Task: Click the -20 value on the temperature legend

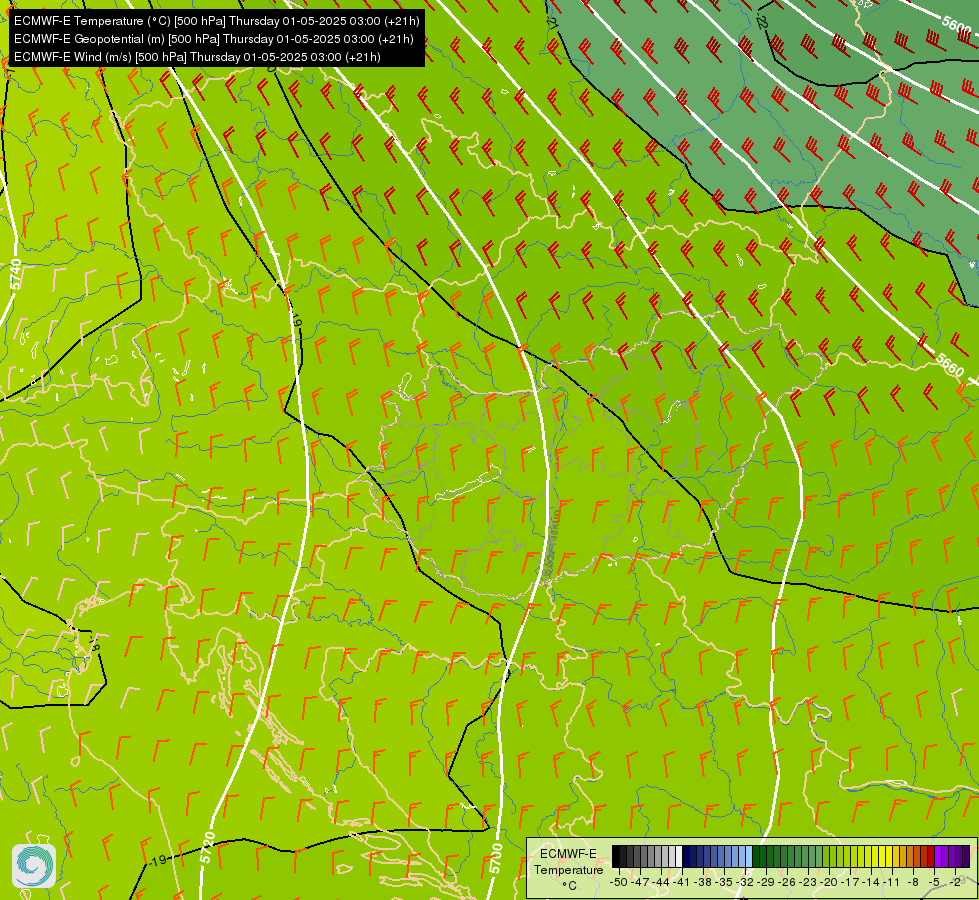Action: coord(829,882)
